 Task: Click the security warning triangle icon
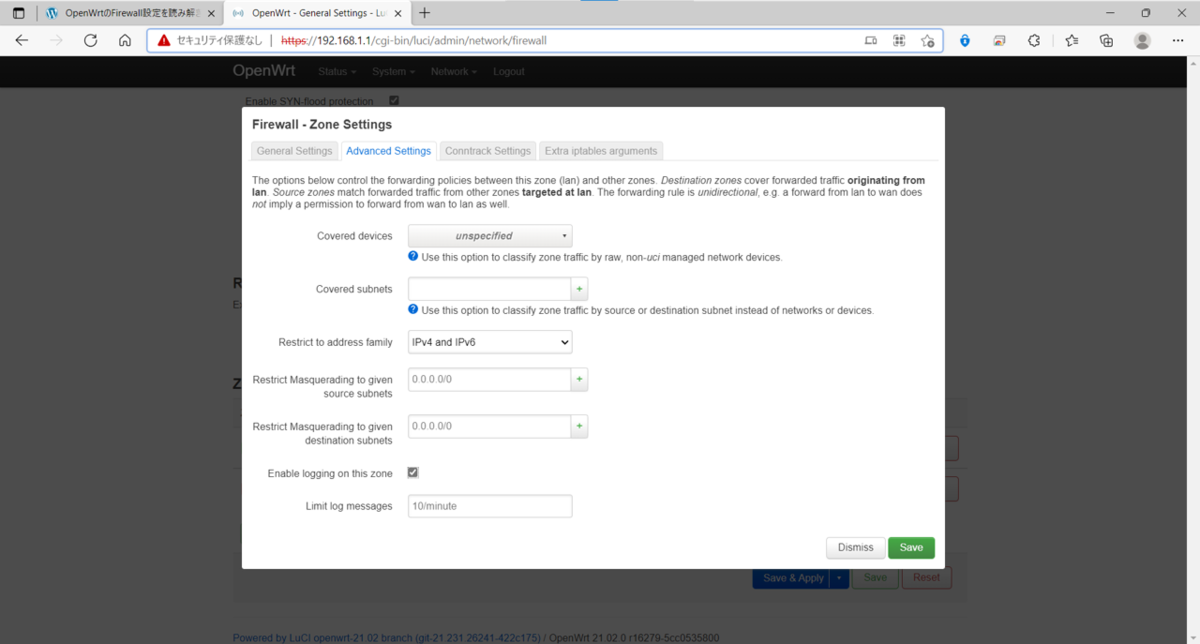tap(164, 41)
